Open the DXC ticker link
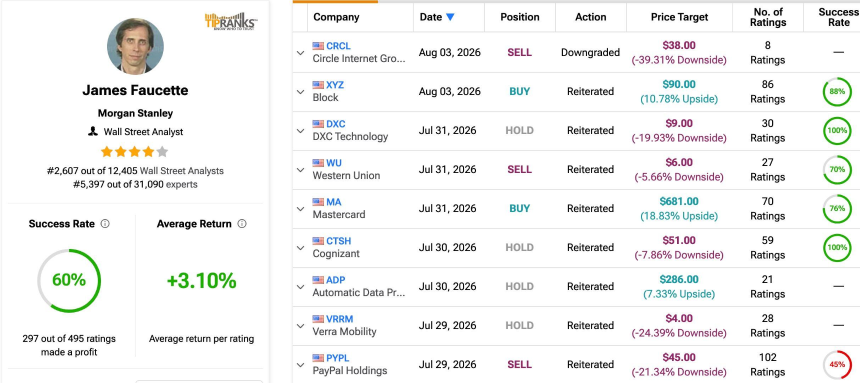The image size is (860, 383). click(336, 124)
